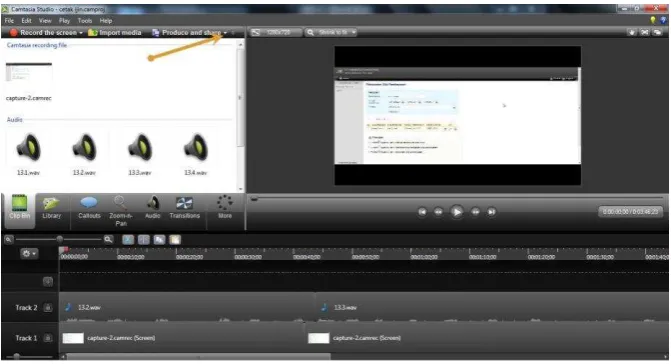
Task: Open the Help menu
Action: pos(106,21)
